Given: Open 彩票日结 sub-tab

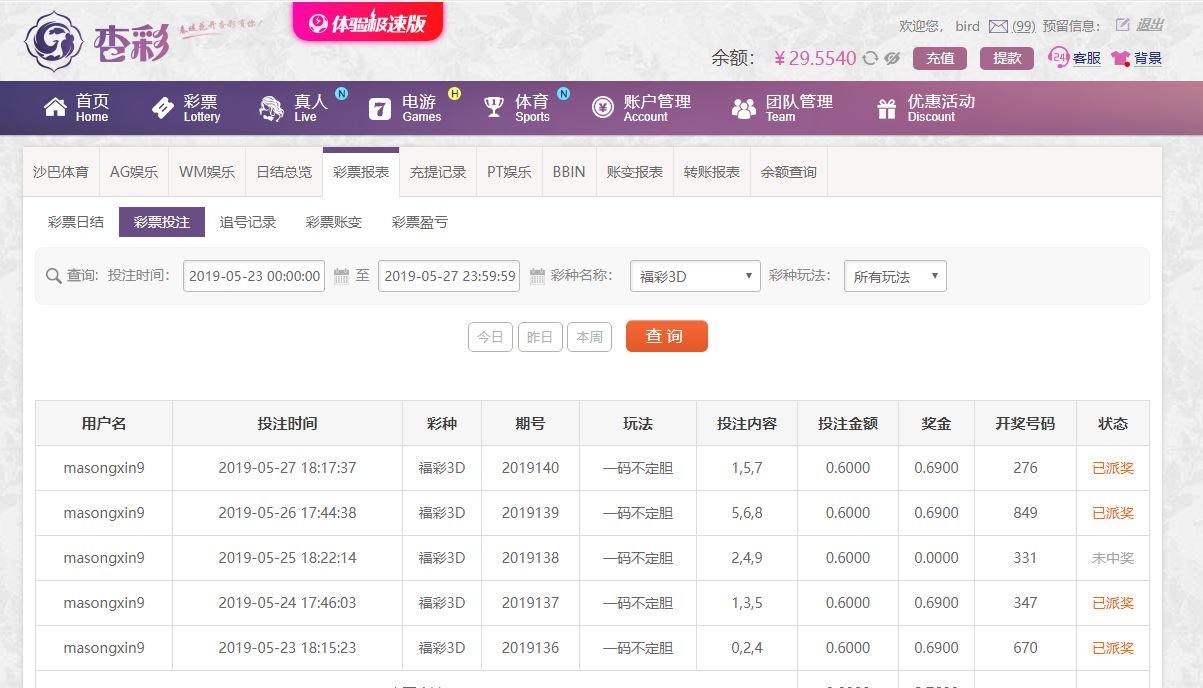Looking at the screenshot, I should tap(76, 222).
